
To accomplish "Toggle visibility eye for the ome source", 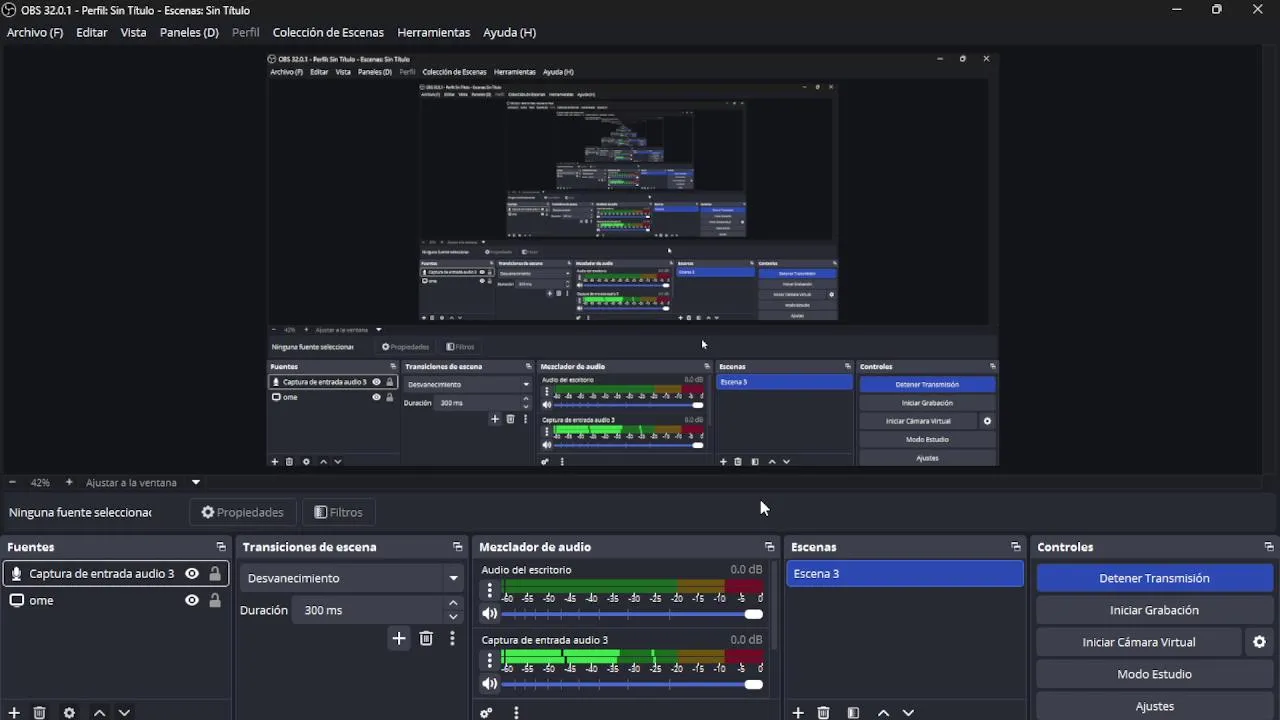I will (192, 600).
